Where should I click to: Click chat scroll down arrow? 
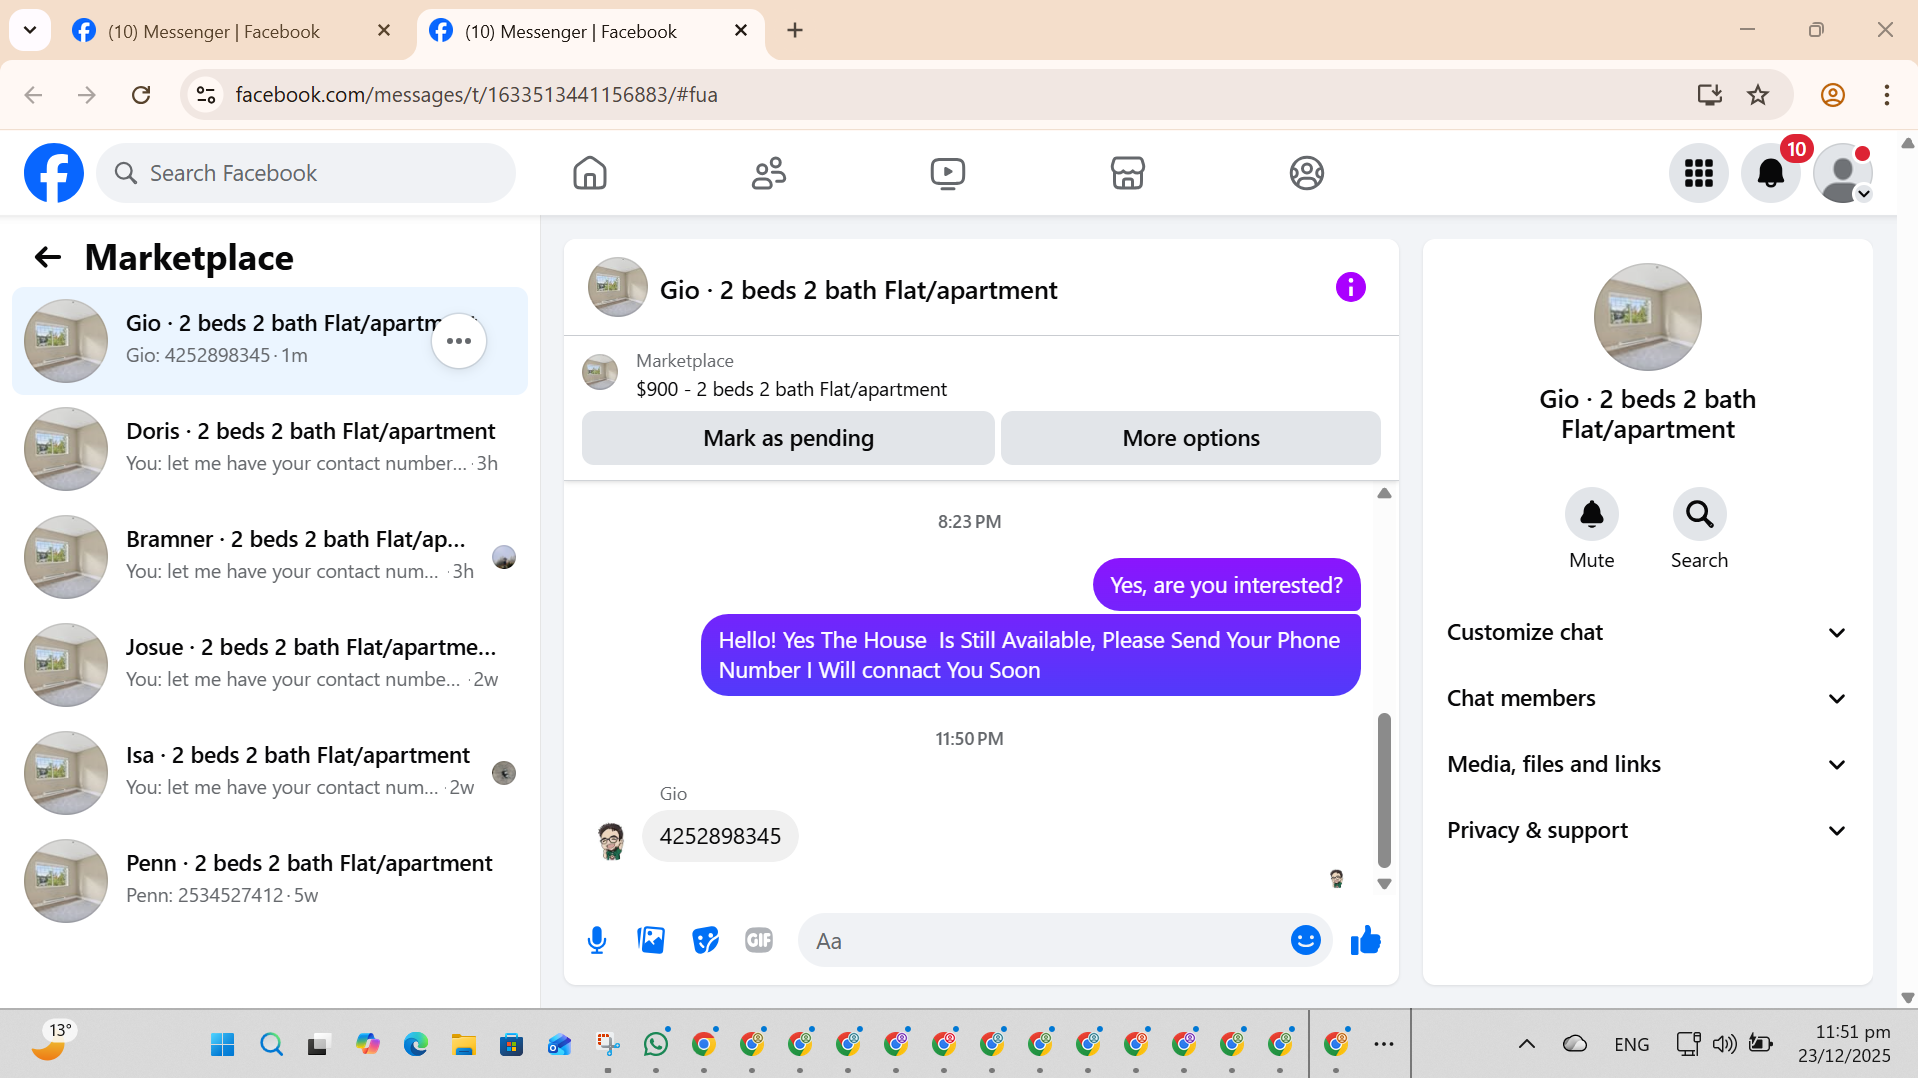pos(1384,884)
